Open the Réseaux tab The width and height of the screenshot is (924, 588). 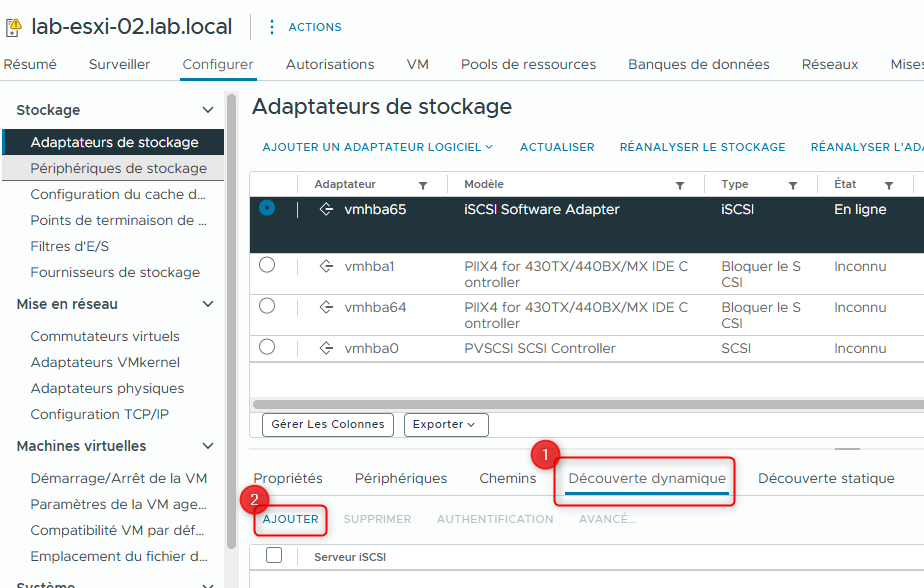(830, 64)
